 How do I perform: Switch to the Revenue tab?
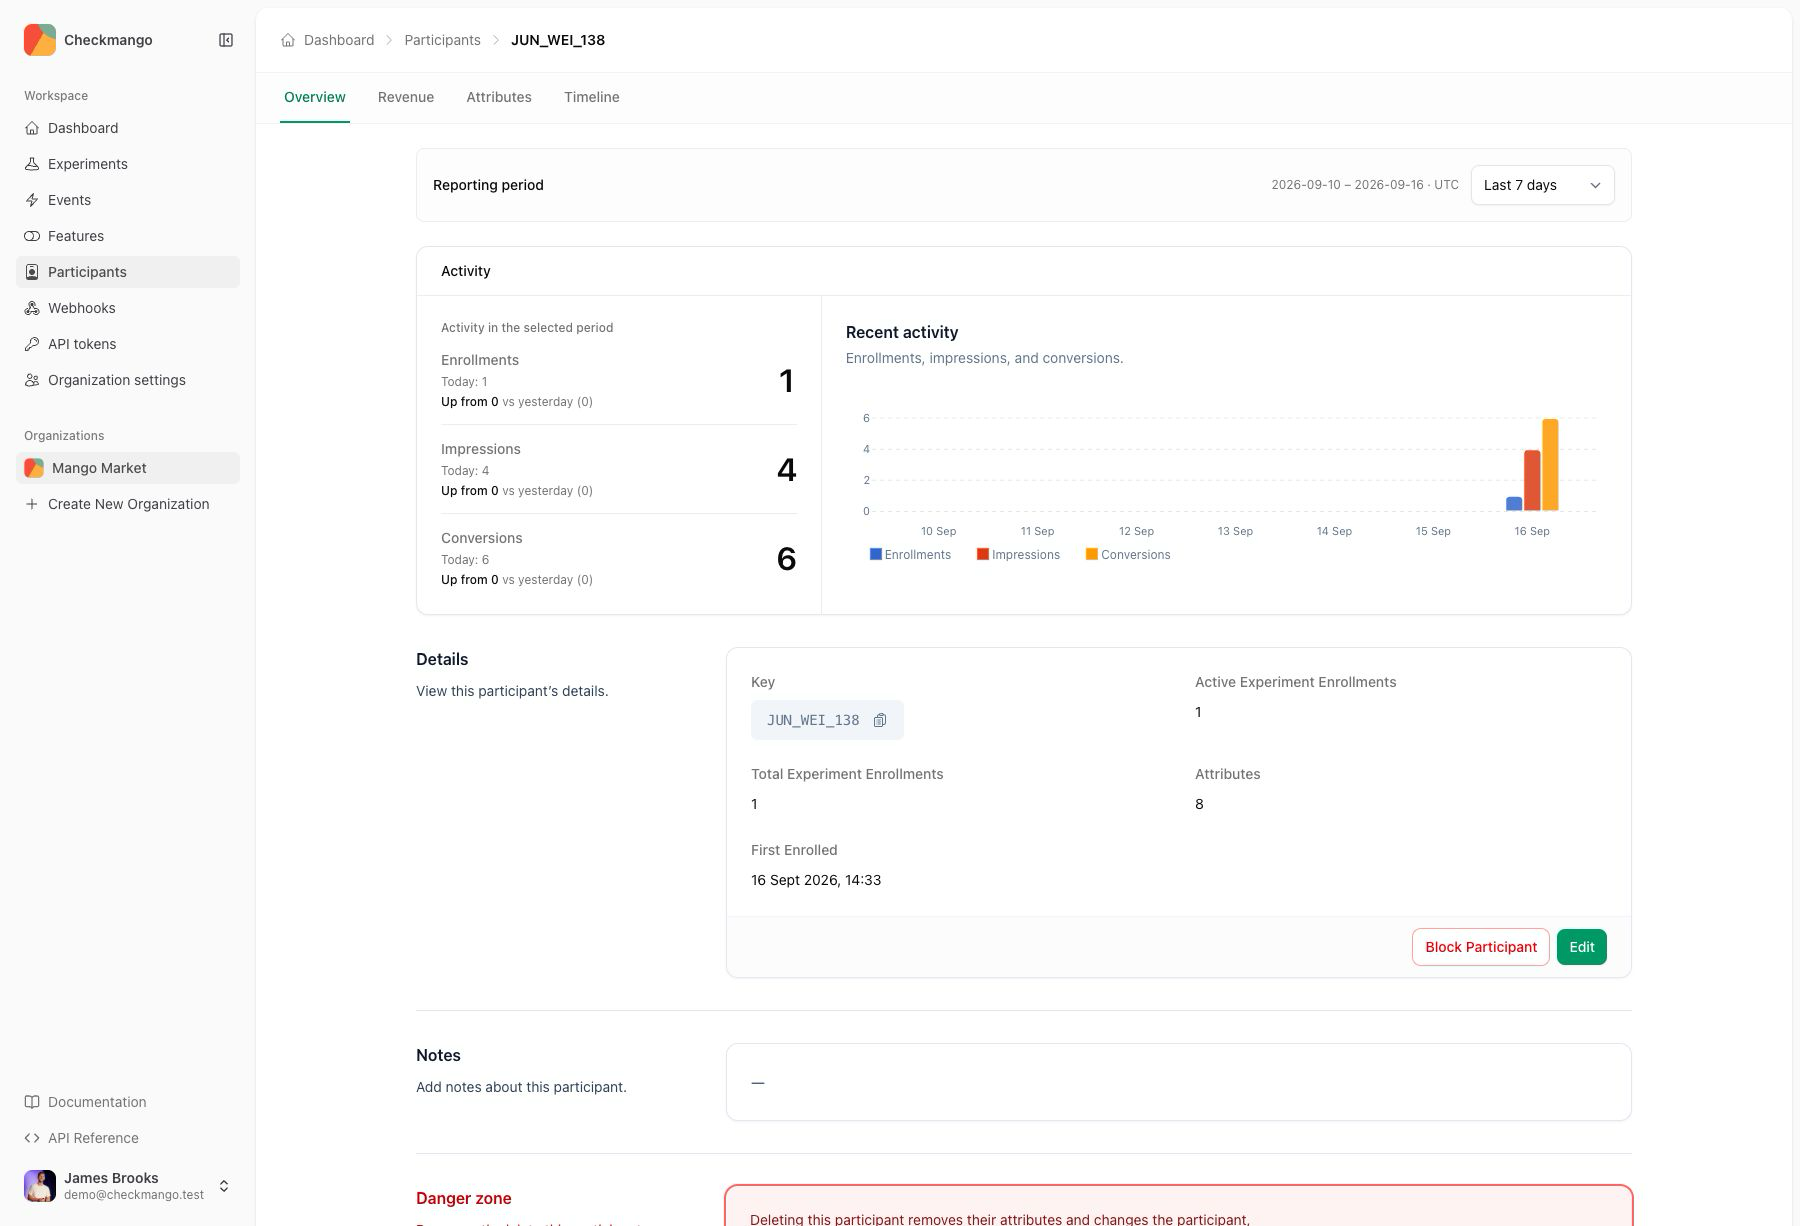click(406, 97)
